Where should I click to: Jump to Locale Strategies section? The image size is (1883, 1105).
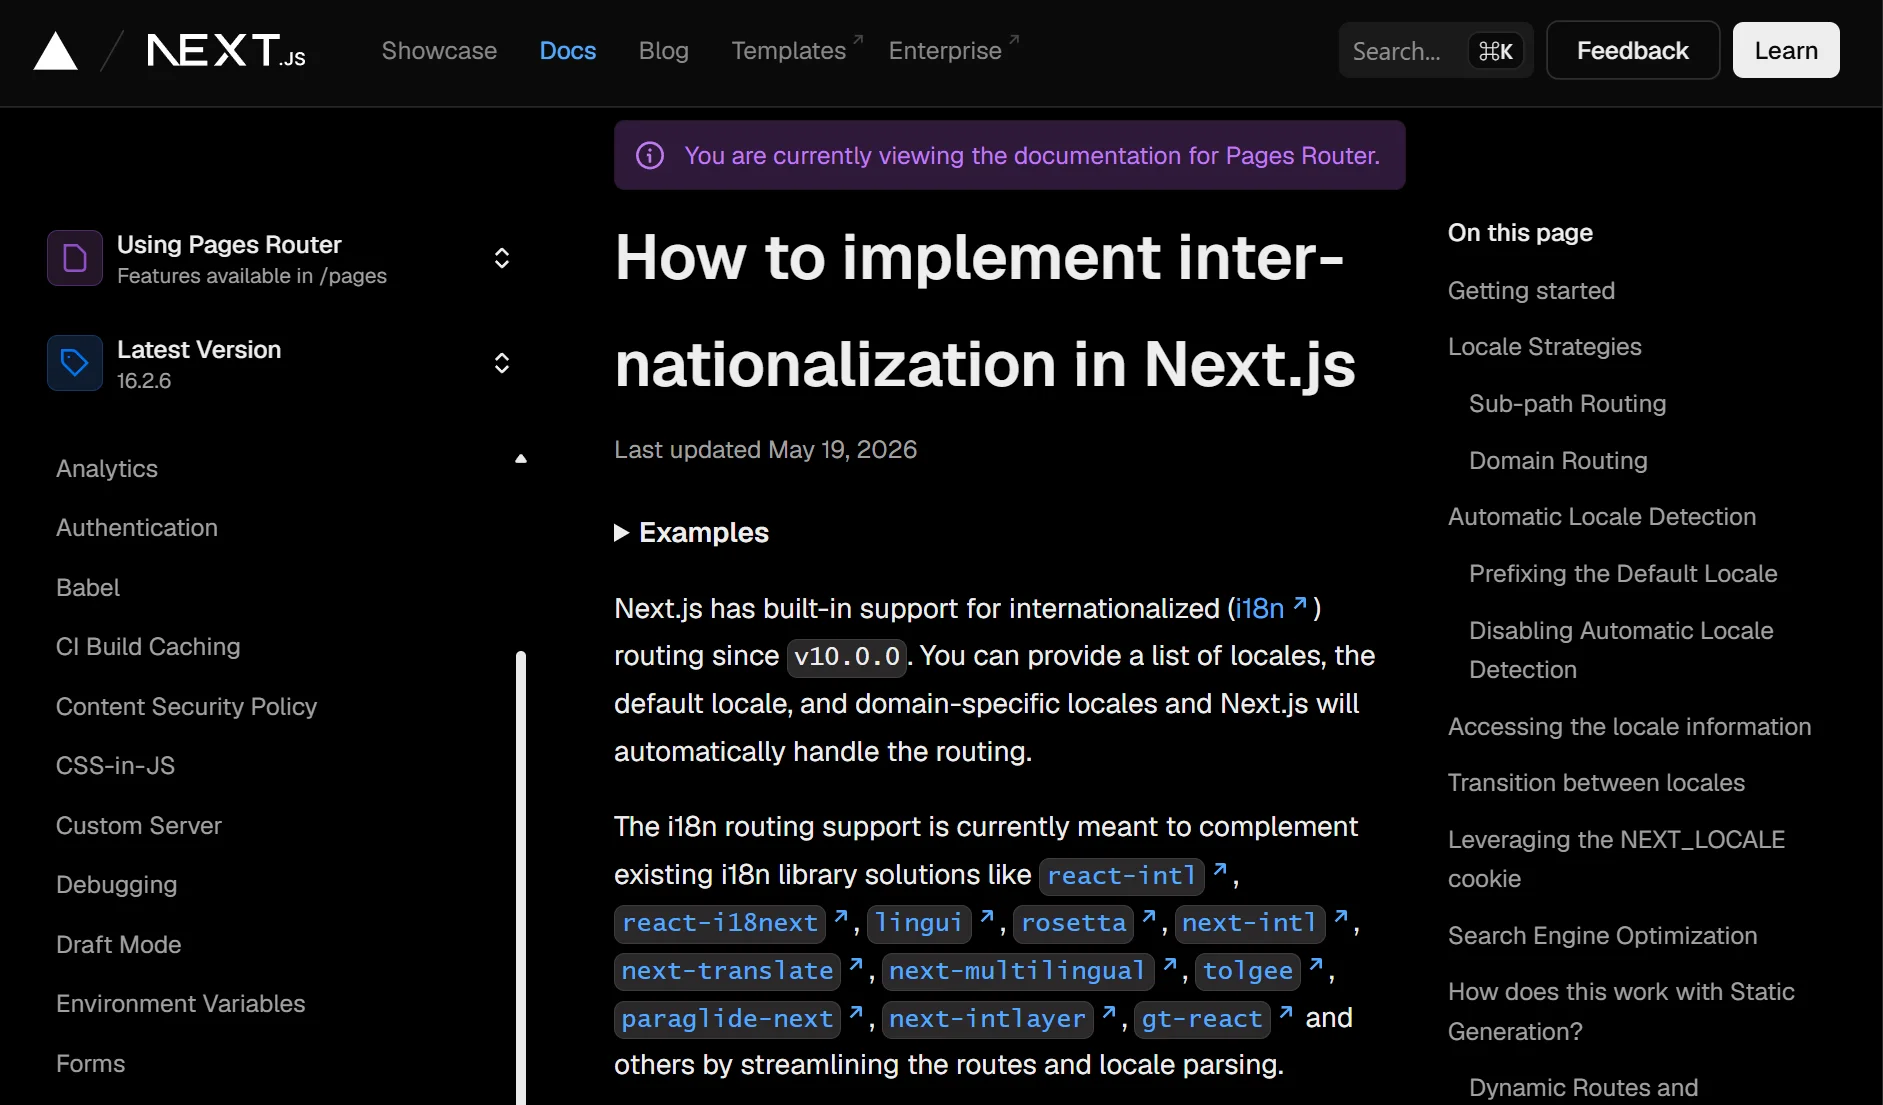(x=1545, y=347)
